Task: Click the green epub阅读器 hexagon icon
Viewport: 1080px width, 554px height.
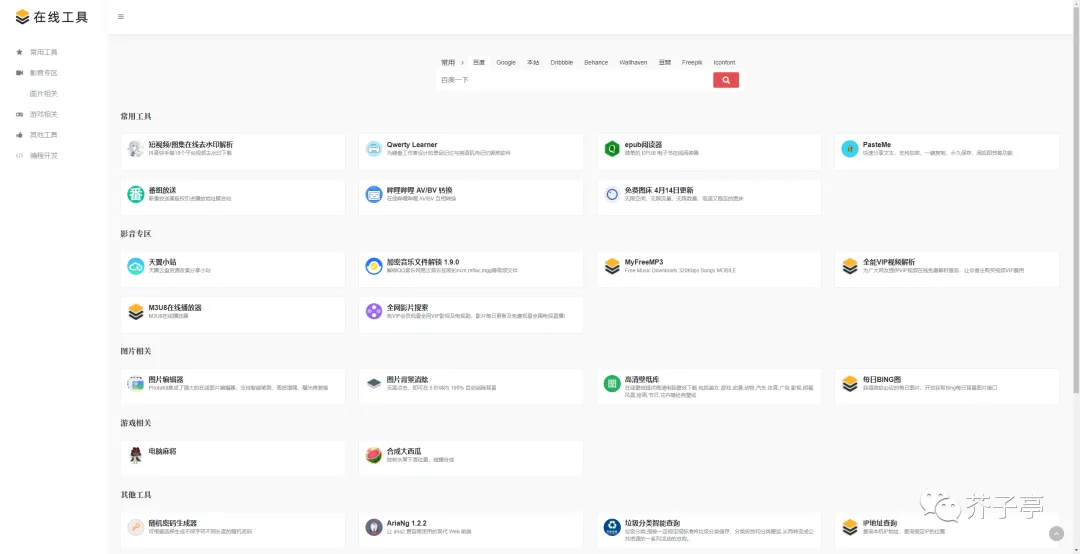Action: 612,149
